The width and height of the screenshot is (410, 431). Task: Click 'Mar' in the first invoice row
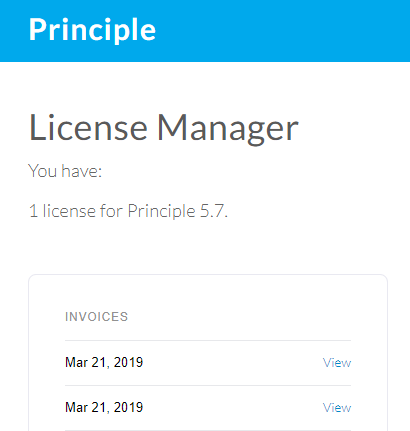[x=76, y=363]
